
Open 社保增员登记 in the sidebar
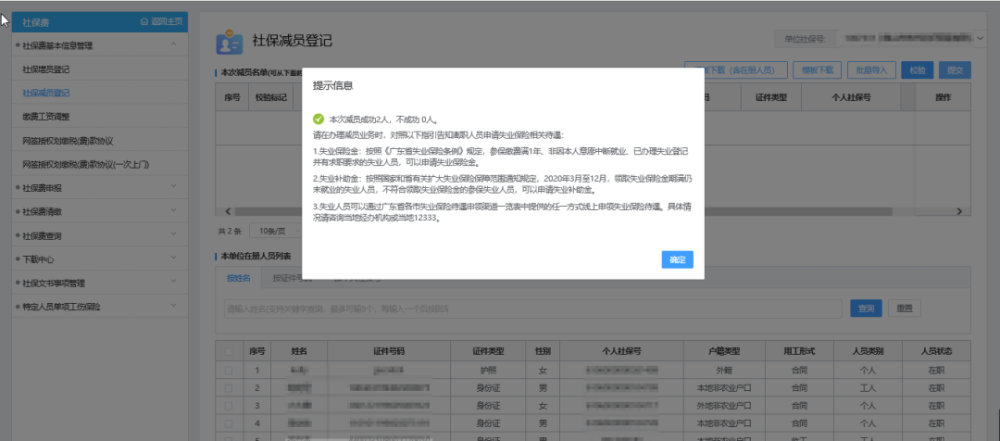pyautogui.click(x=46, y=70)
